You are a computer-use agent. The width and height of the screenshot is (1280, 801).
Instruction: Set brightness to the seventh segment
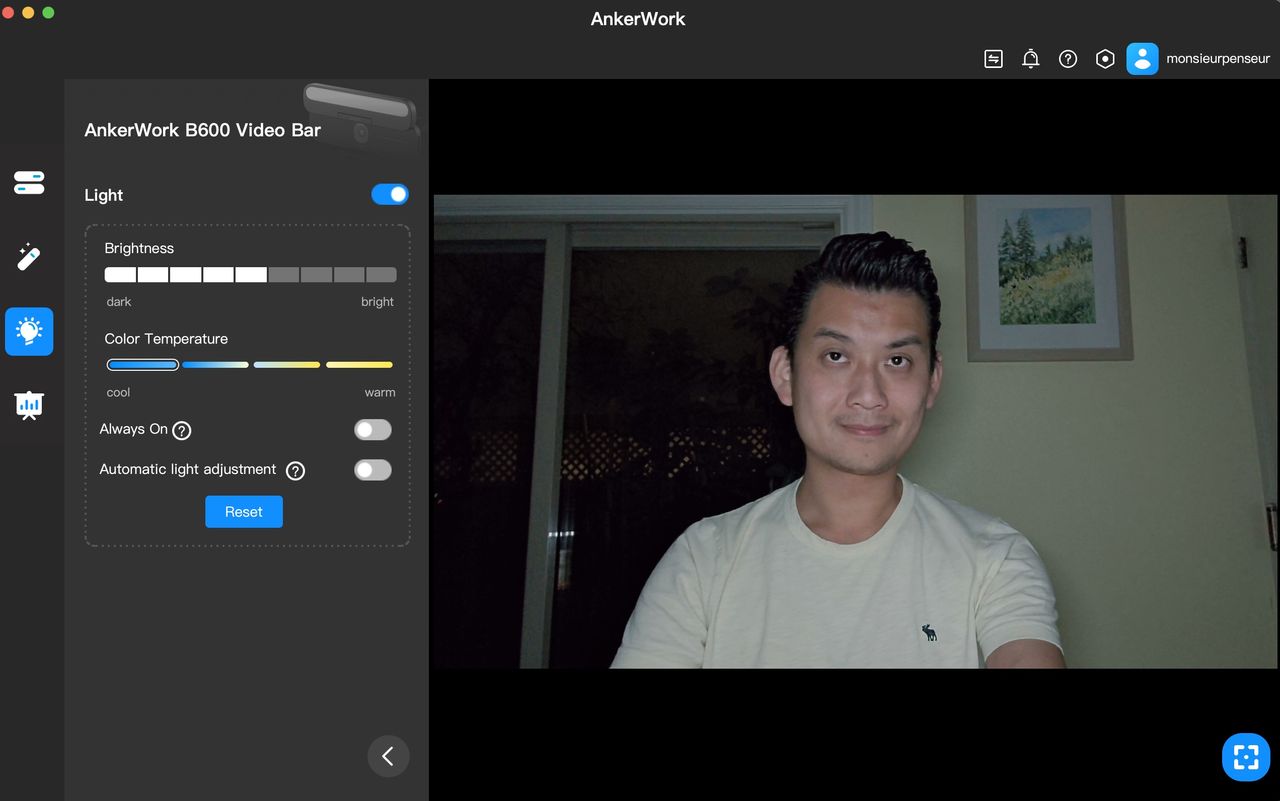[x=316, y=275]
